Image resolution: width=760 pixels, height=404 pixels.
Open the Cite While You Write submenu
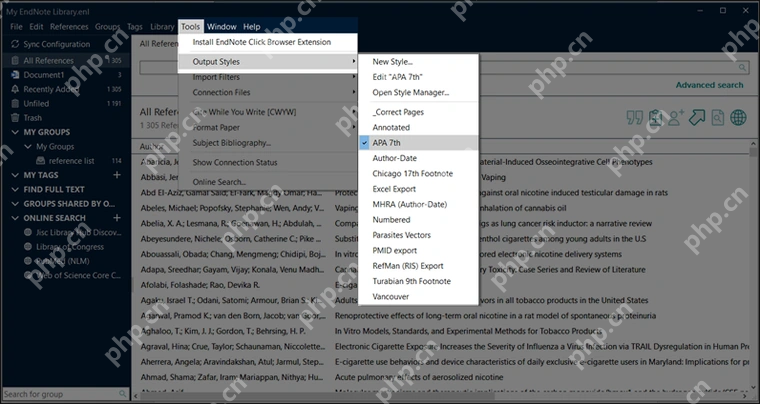[268, 112]
